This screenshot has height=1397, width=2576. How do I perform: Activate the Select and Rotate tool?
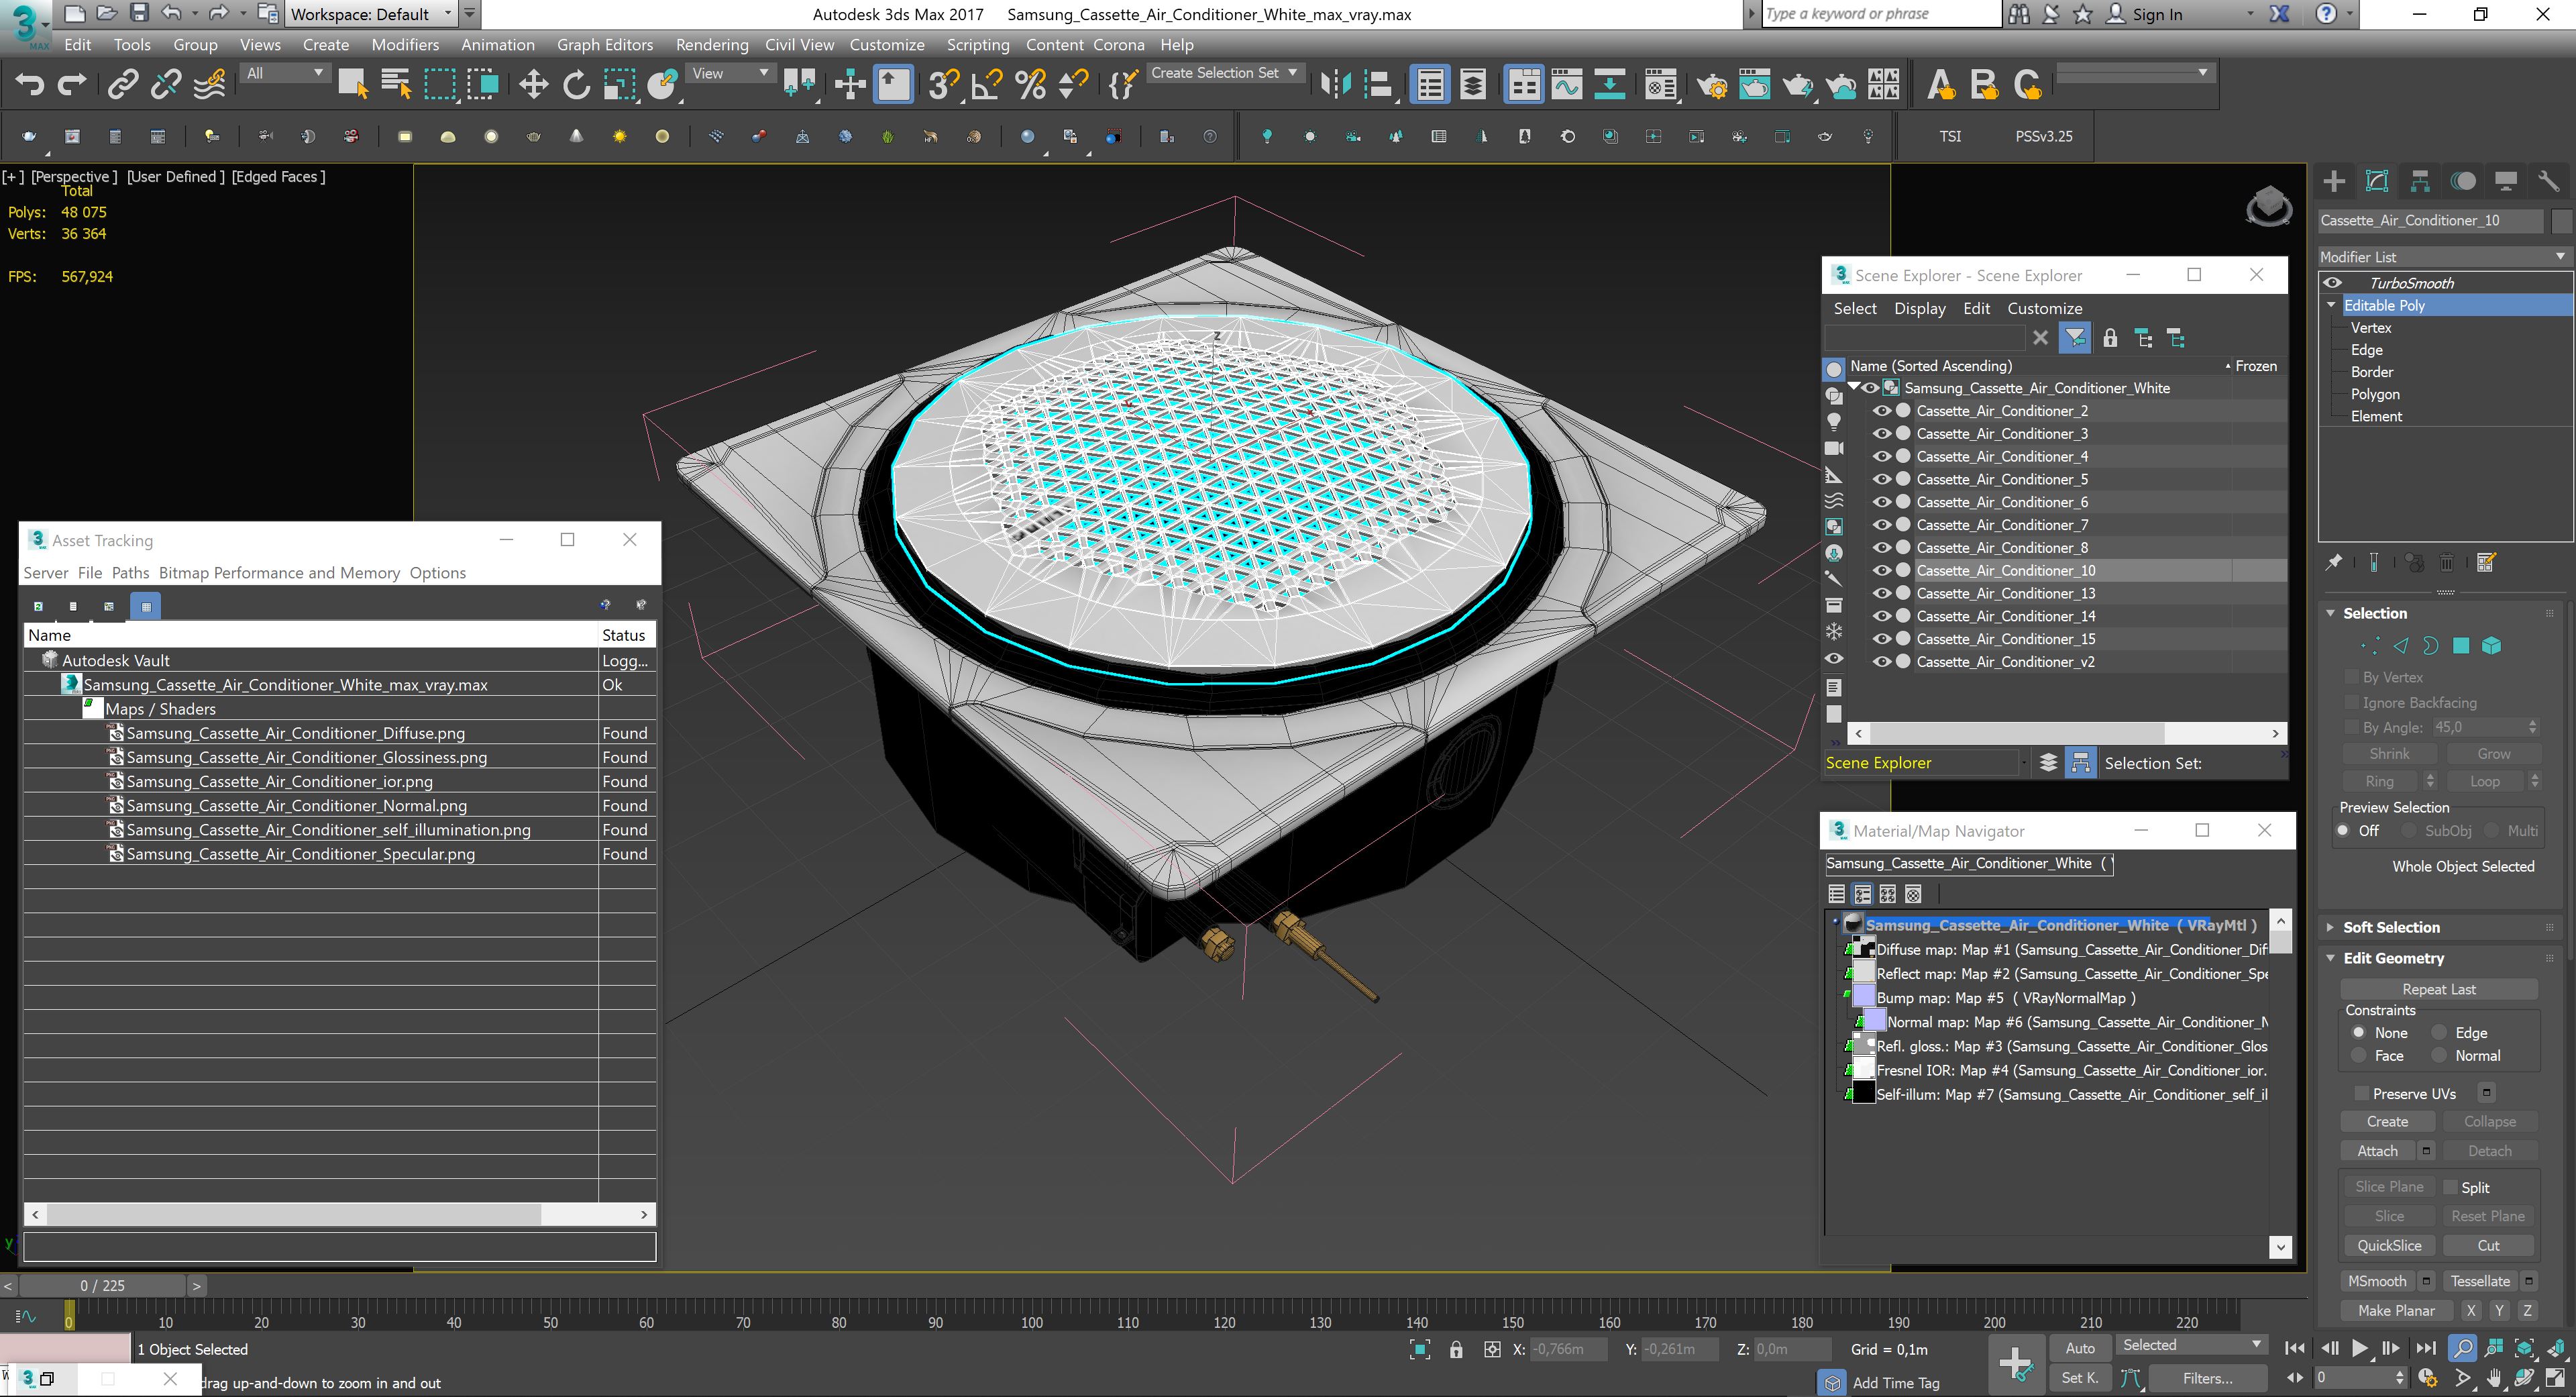tap(576, 85)
